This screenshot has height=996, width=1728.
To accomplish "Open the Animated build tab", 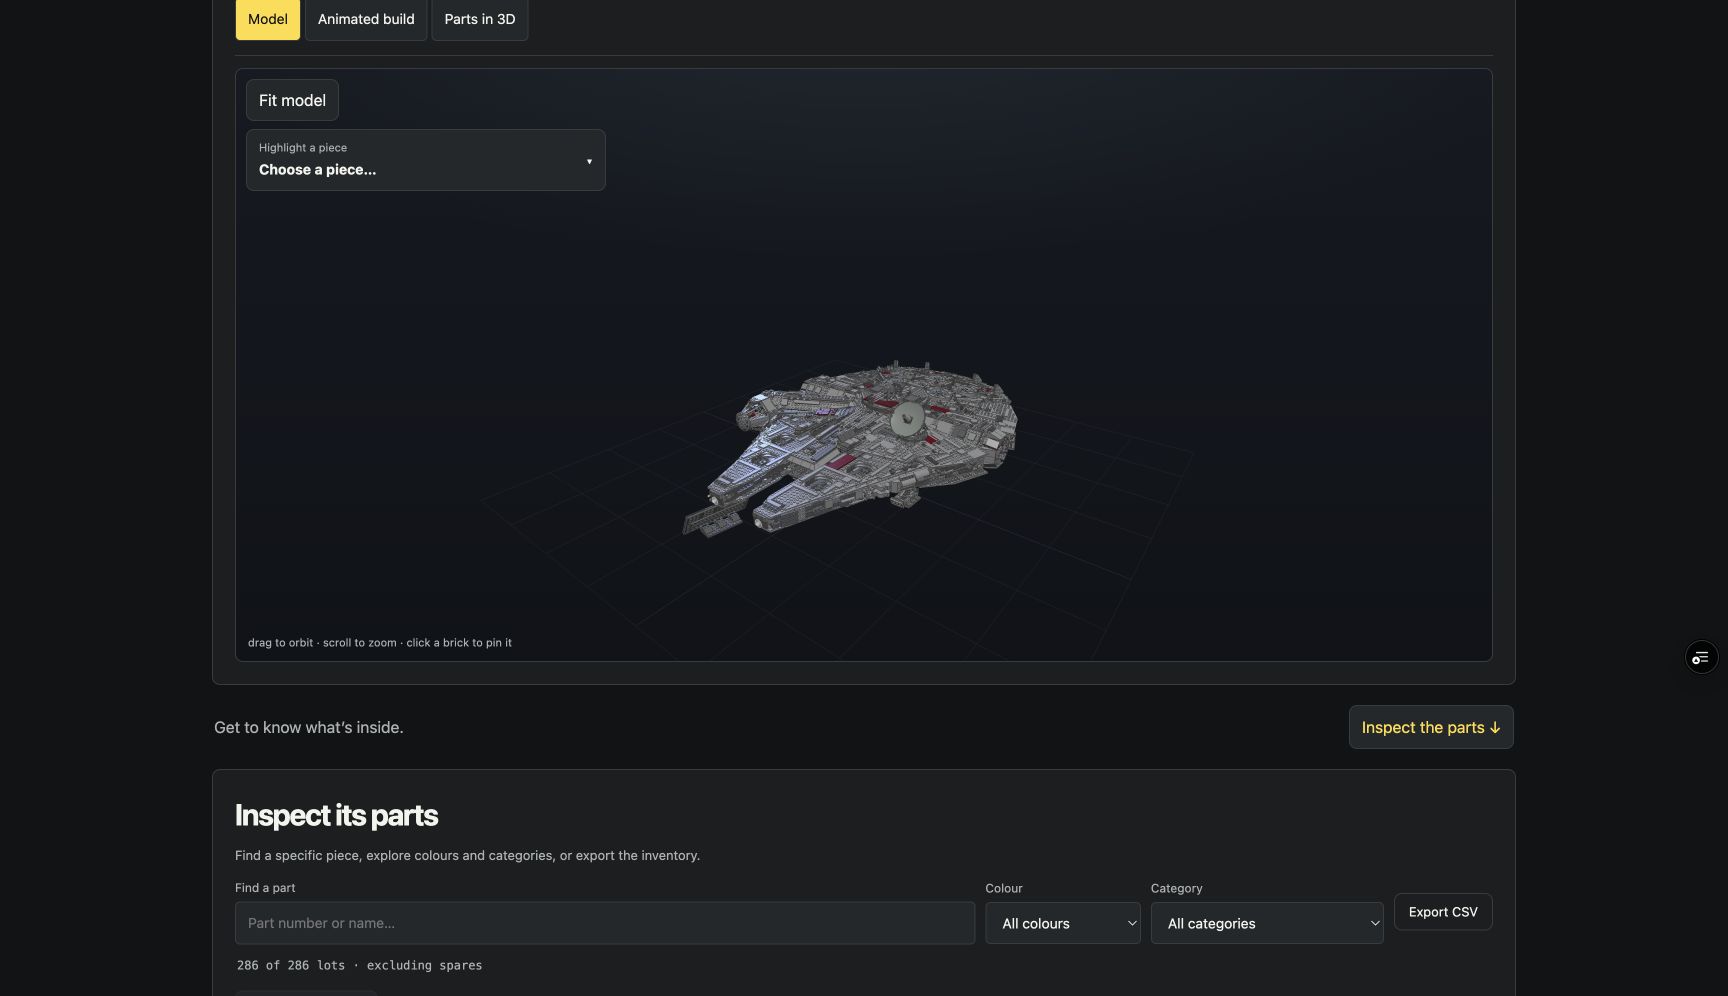I will pyautogui.click(x=366, y=19).
